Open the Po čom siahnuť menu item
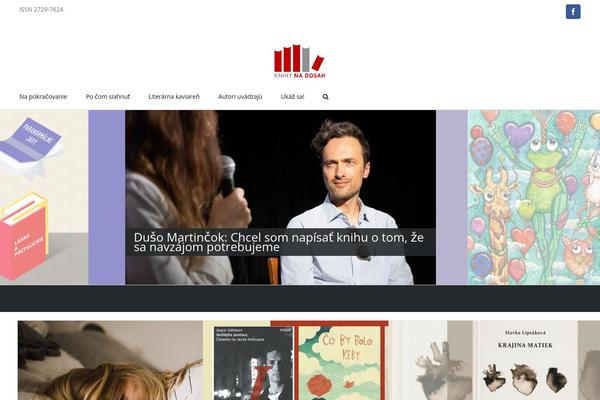This screenshot has height=400, width=600. coord(108,96)
